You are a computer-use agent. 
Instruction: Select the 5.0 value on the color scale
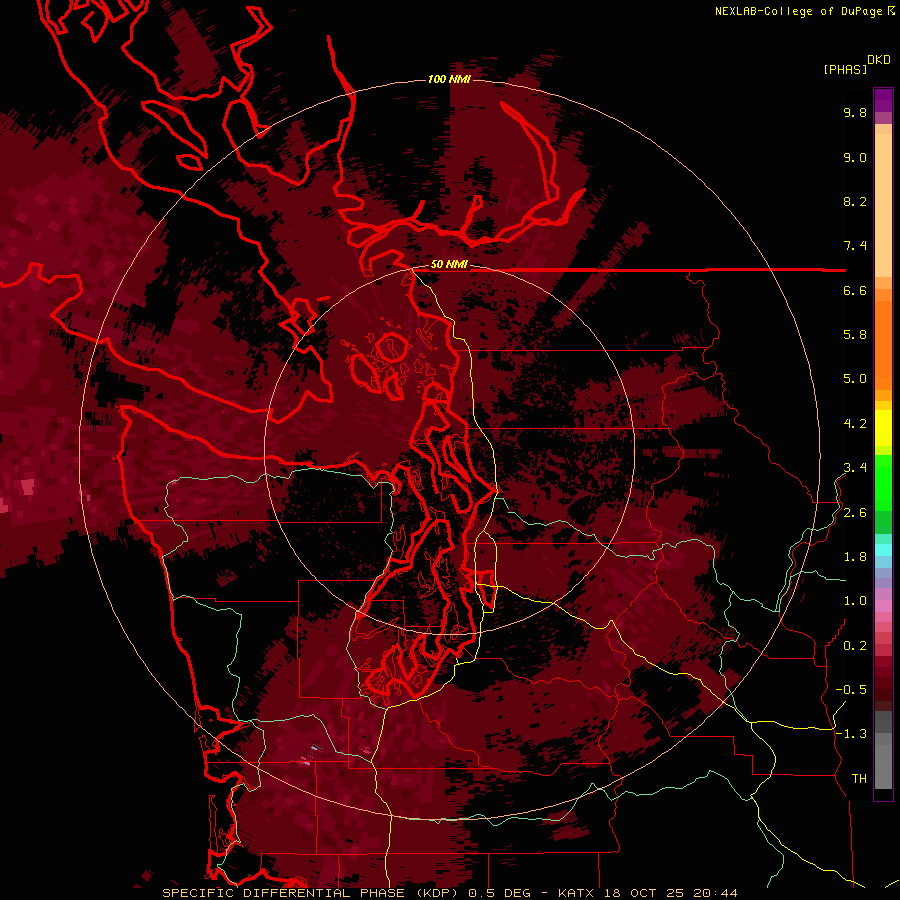[x=855, y=379]
